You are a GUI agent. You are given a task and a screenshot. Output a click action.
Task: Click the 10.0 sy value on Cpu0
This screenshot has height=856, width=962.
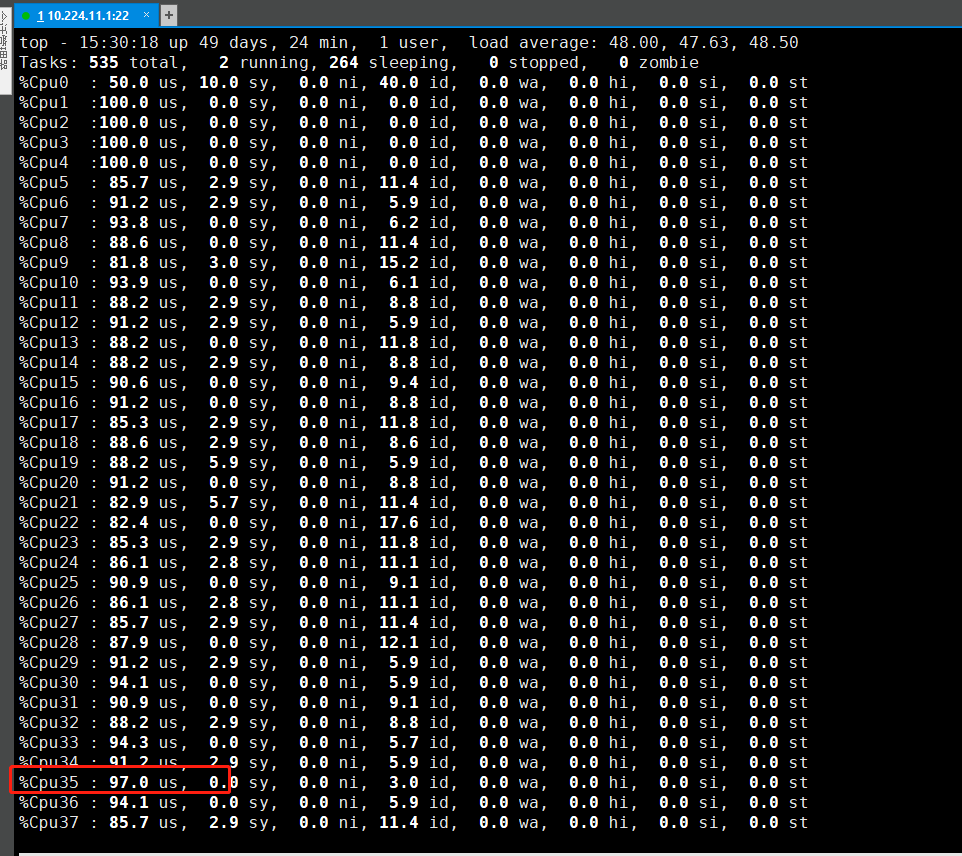coord(219,83)
